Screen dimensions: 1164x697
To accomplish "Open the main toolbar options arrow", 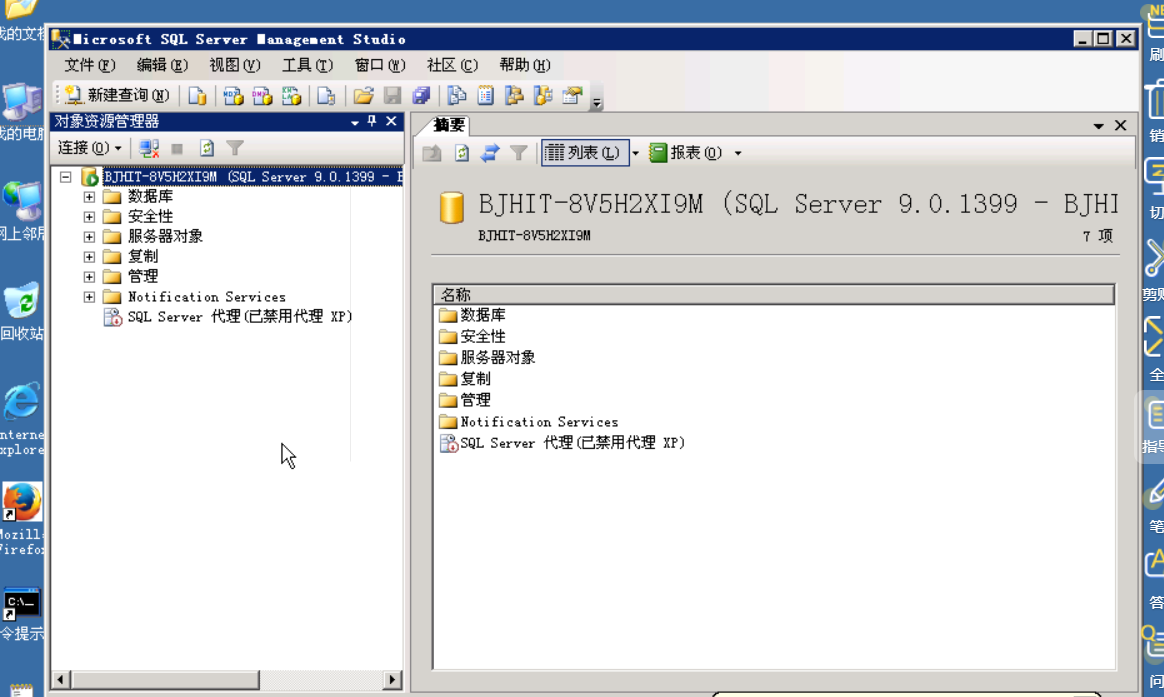I will pyautogui.click(x=597, y=102).
